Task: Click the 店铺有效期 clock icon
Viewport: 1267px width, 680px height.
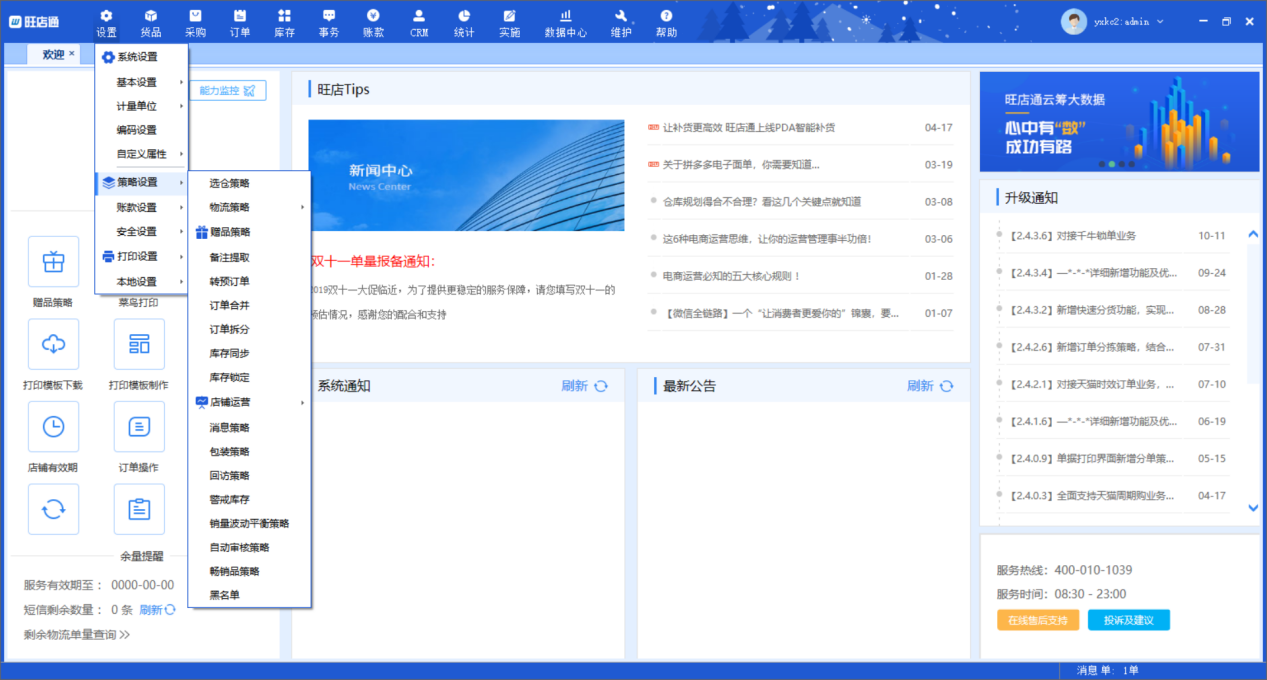Action: [53, 427]
